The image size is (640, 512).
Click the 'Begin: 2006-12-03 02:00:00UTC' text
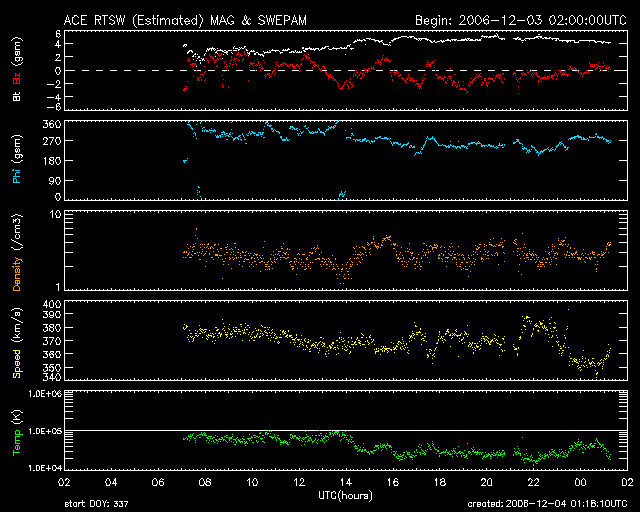[521, 20]
